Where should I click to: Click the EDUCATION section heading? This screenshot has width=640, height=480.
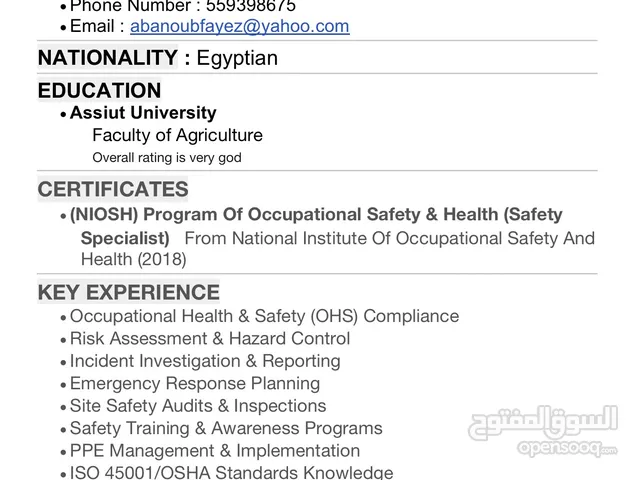click(99, 90)
